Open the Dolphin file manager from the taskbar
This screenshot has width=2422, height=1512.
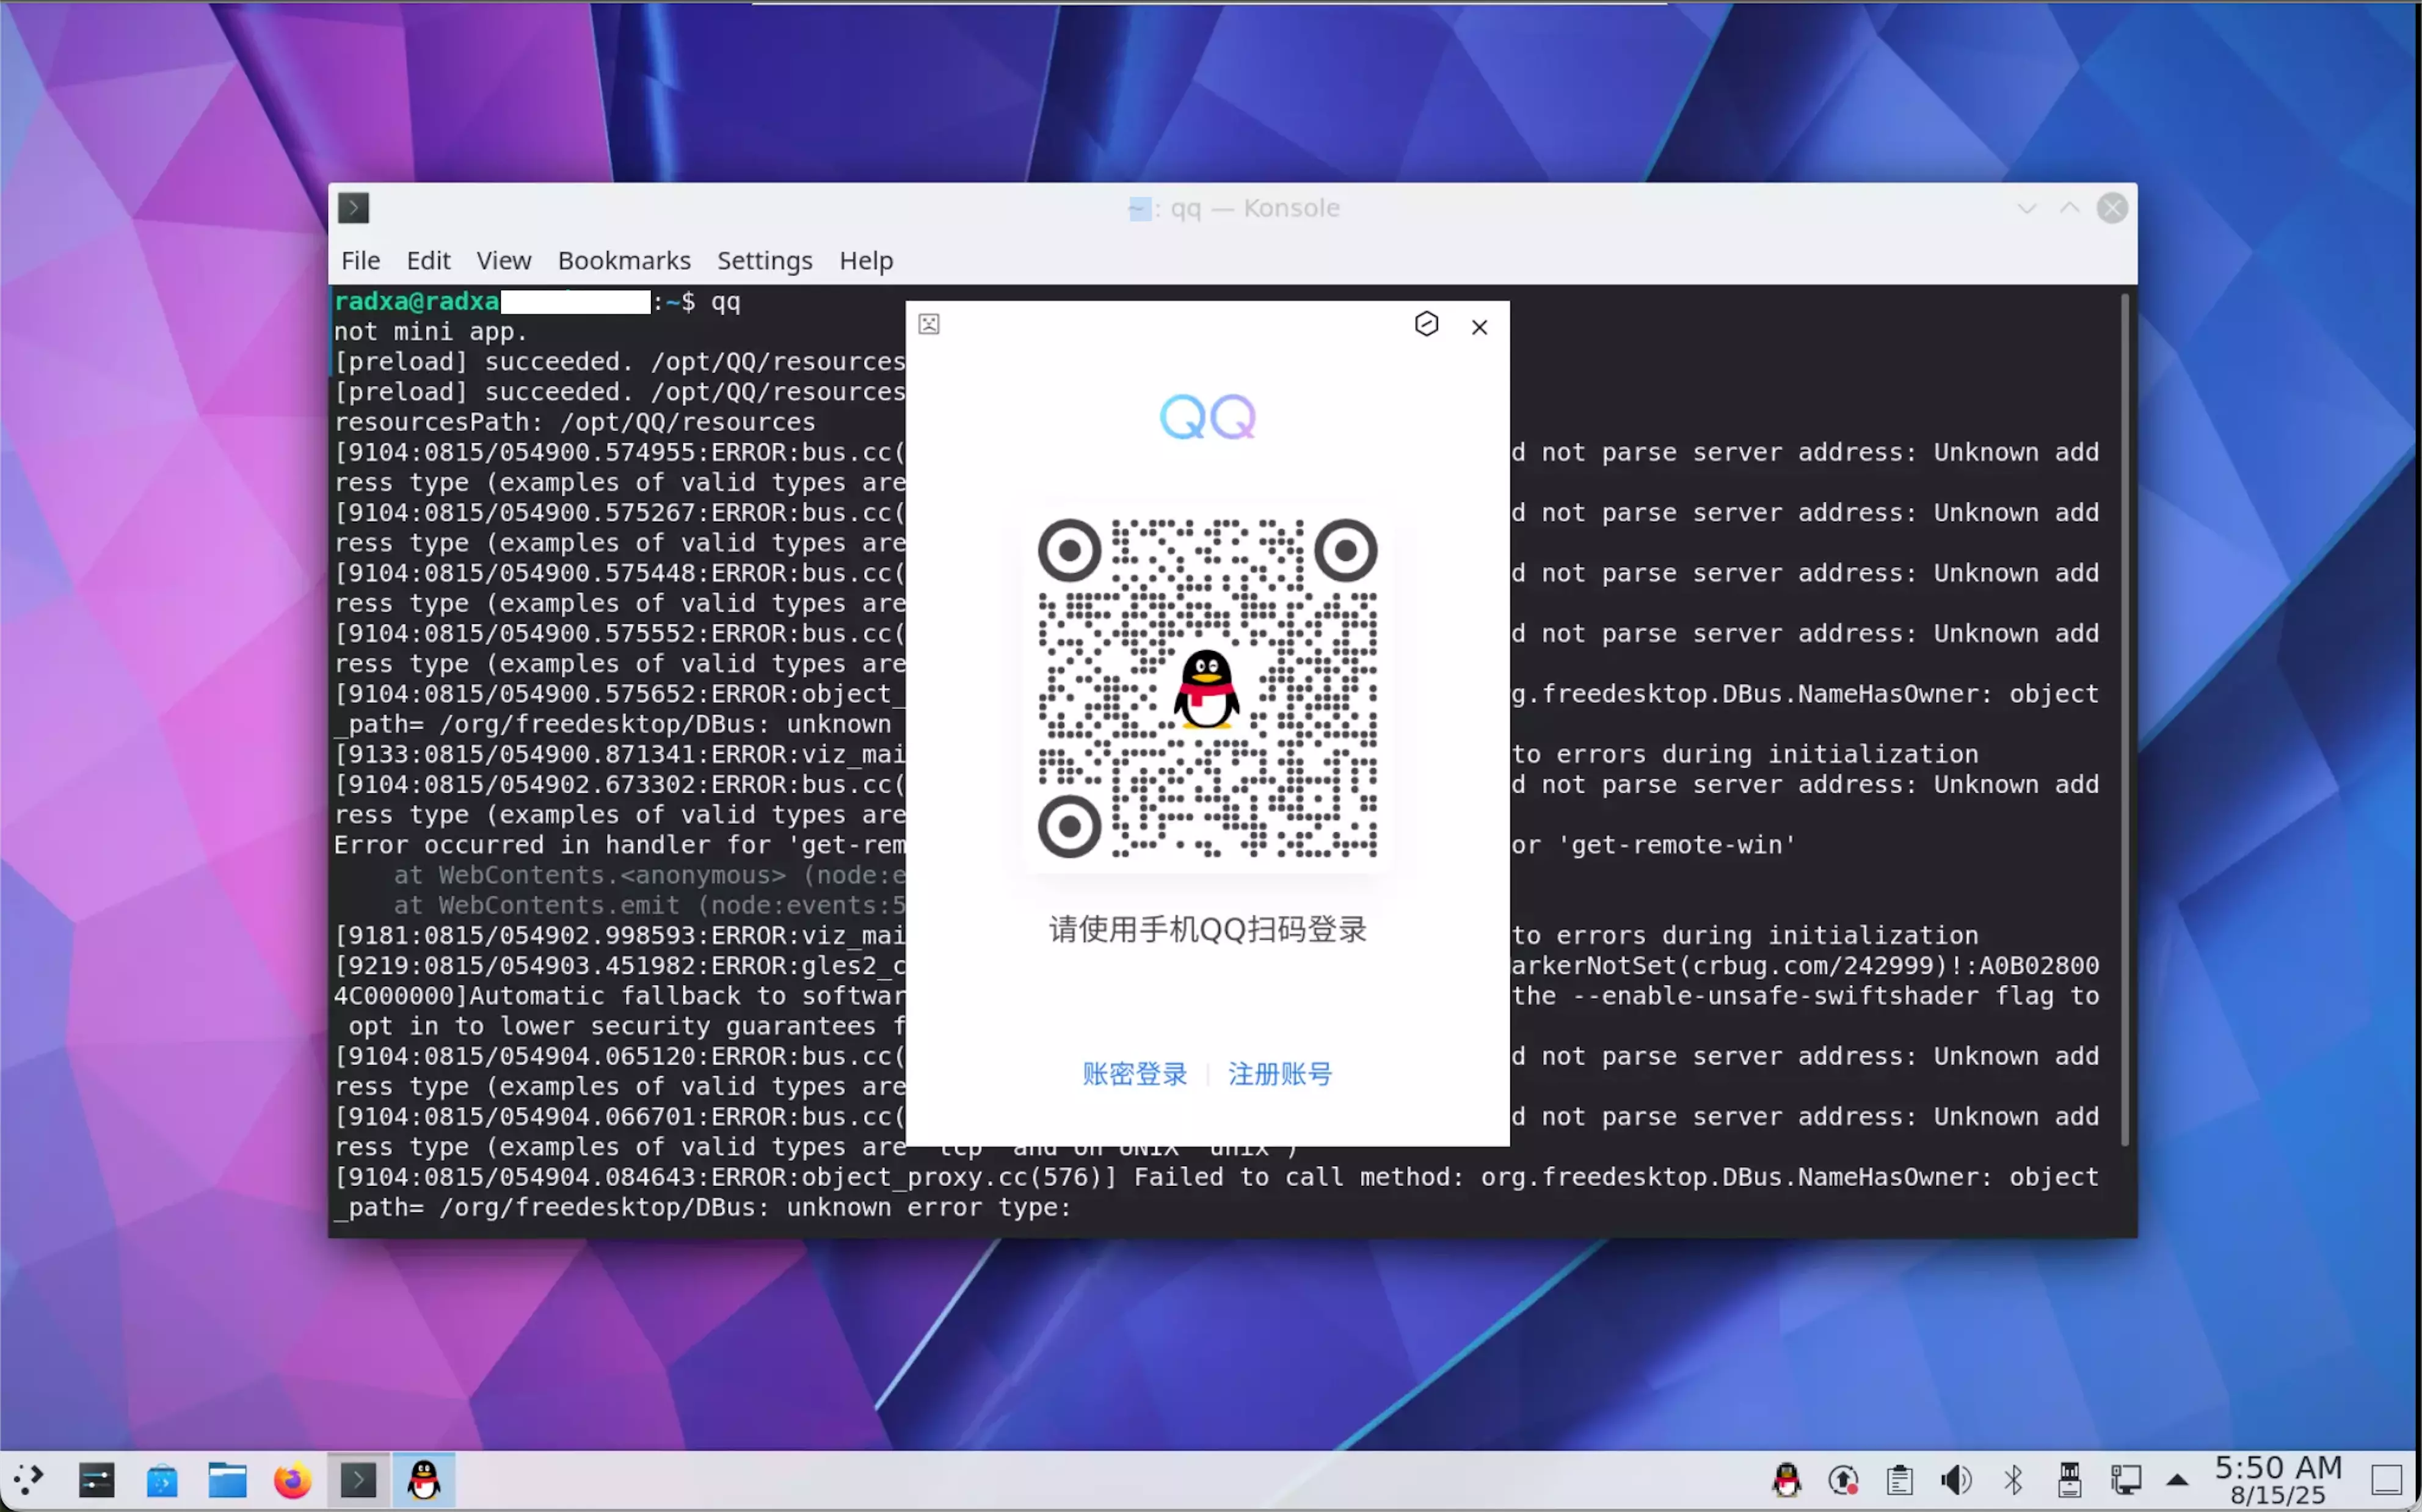tap(227, 1480)
